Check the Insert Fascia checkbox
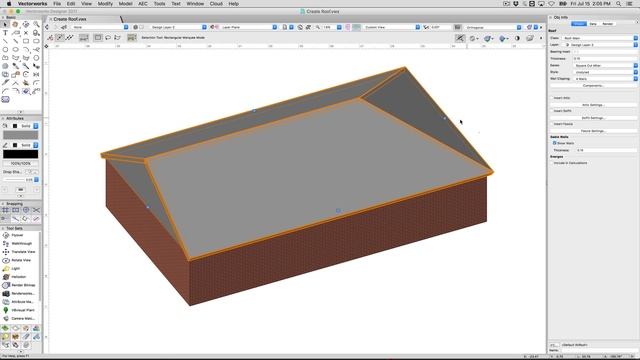The width and height of the screenshot is (640, 360). (551, 124)
